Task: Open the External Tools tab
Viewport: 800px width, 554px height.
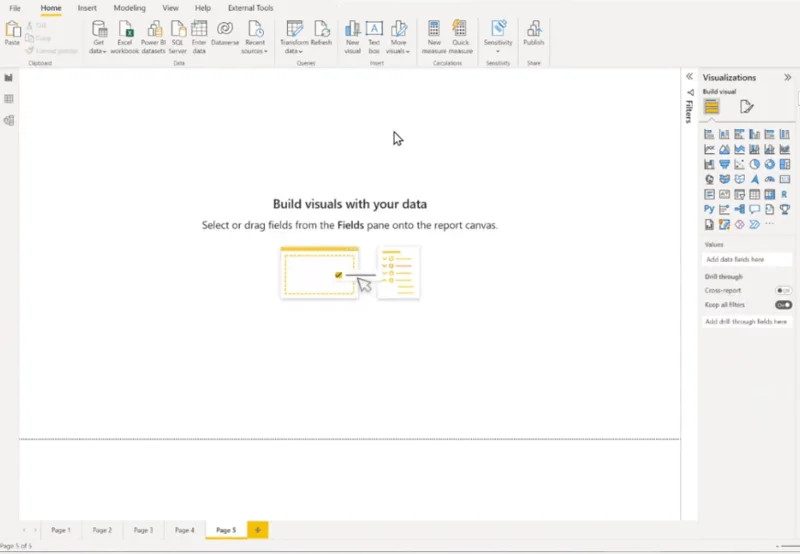Action: pos(251,8)
